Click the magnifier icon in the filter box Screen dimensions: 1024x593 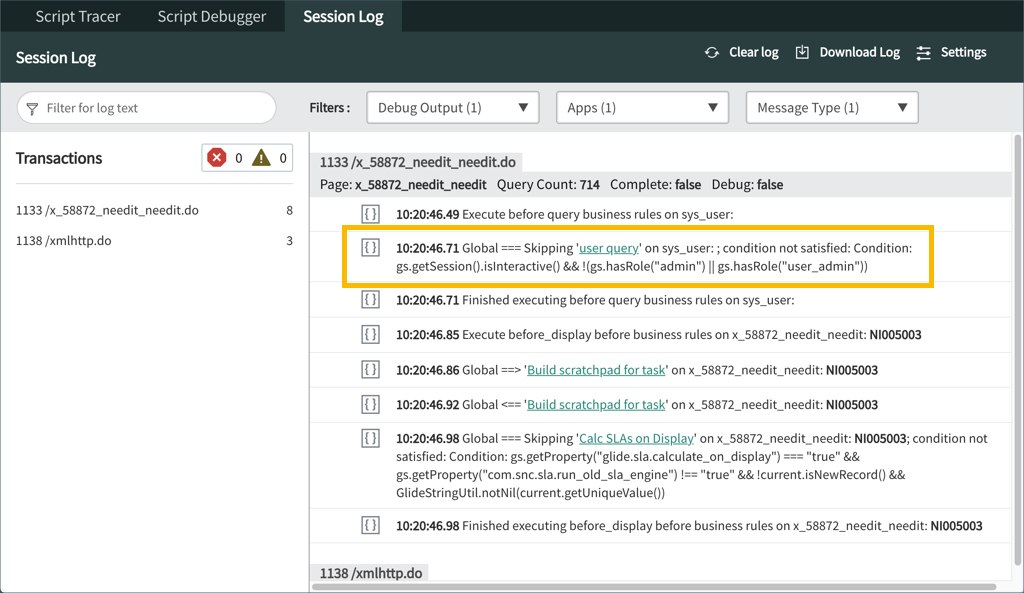pyautogui.click(x=33, y=107)
